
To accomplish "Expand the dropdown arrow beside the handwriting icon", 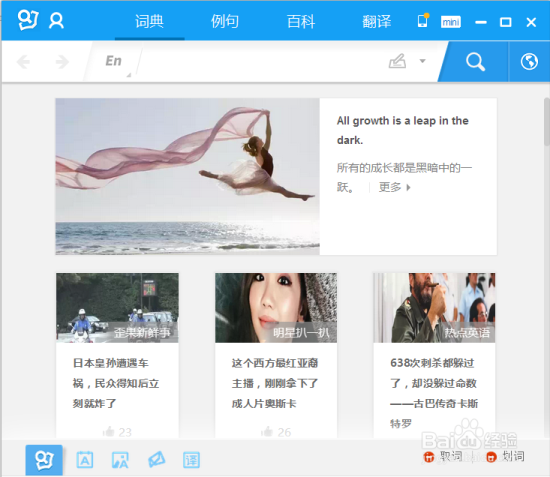I will [423, 61].
